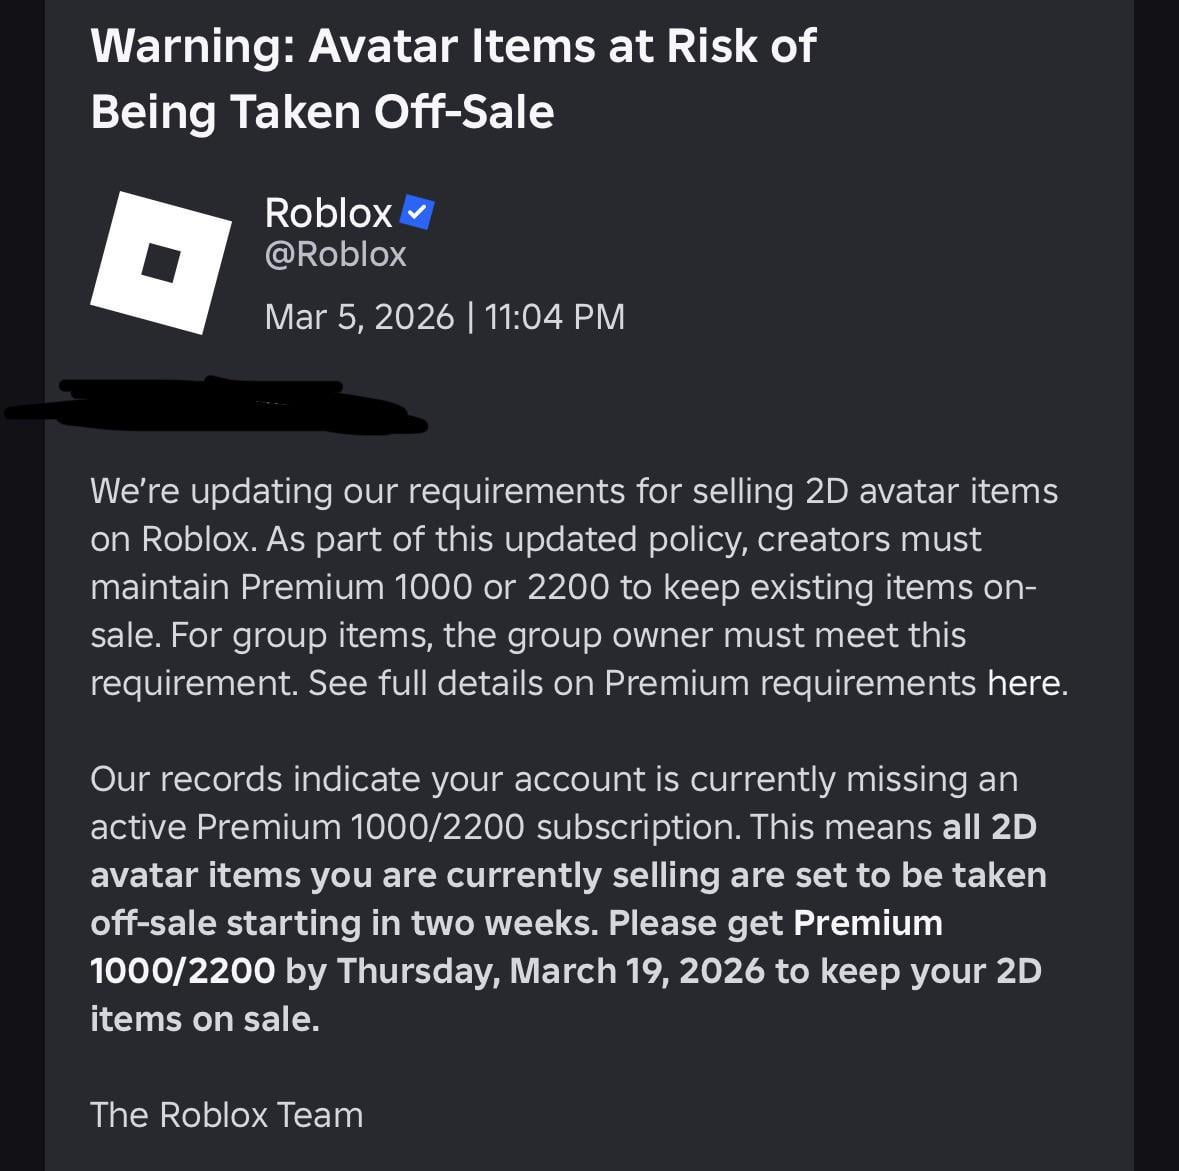Click the blue verified checkmark badge
Viewport: 1179px width, 1171px height.
[417, 212]
